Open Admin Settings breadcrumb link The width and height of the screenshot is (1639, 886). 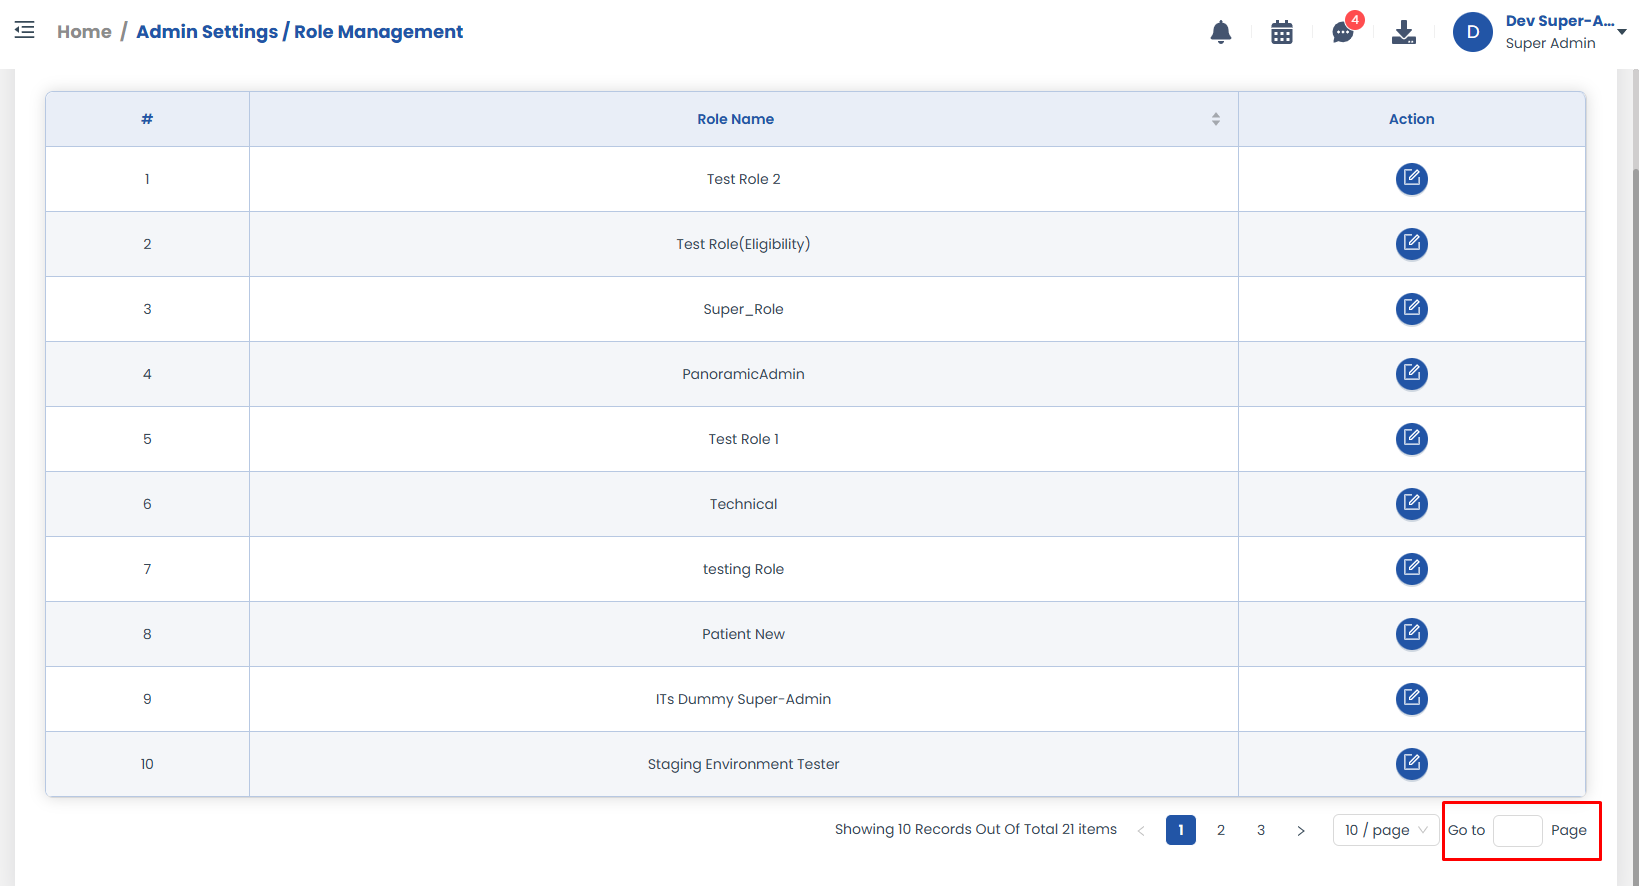207,32
